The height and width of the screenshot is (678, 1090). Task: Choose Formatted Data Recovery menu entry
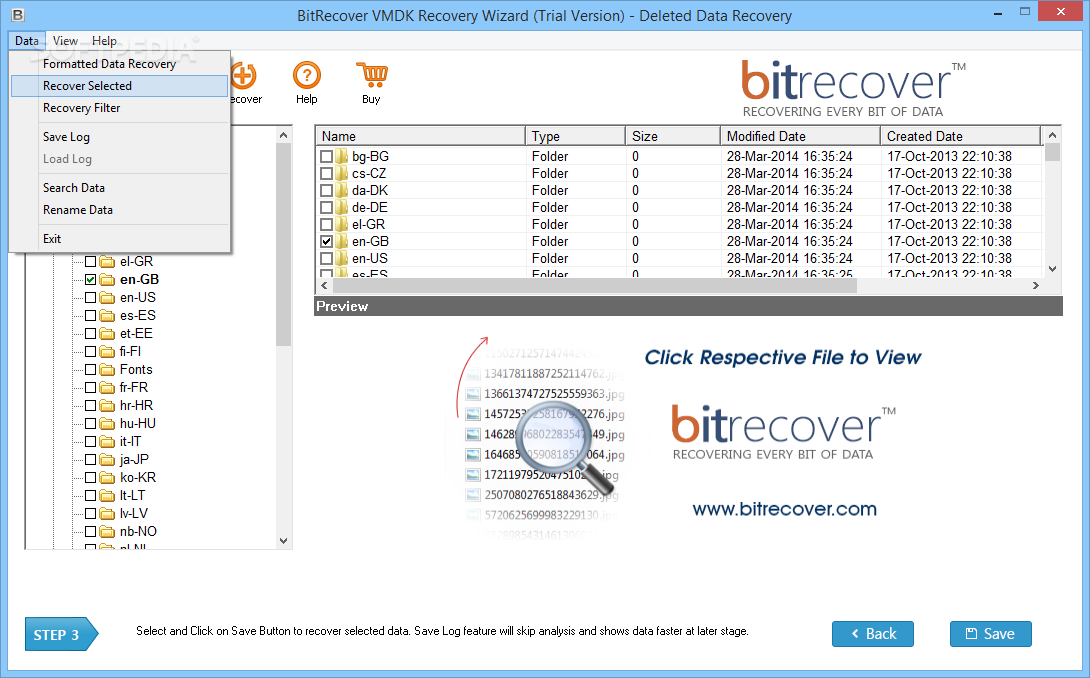coord(120,63)
